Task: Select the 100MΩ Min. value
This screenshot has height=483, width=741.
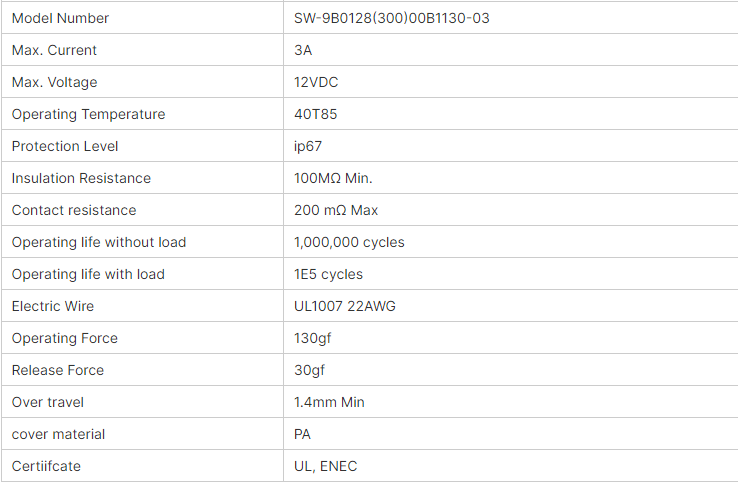Action: coord(333,178)
